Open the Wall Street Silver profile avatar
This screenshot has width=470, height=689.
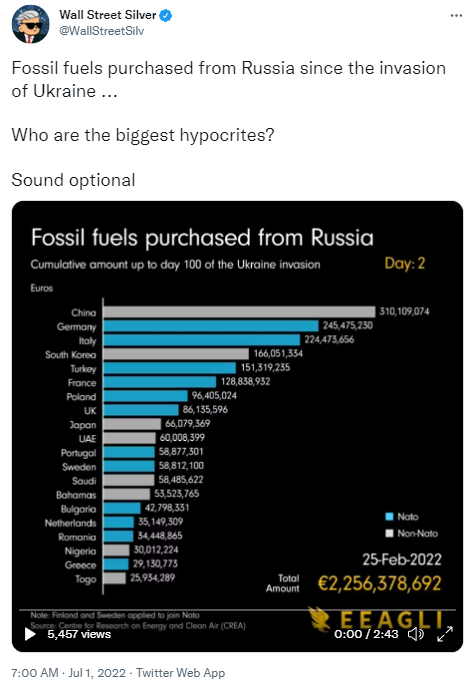30,24
